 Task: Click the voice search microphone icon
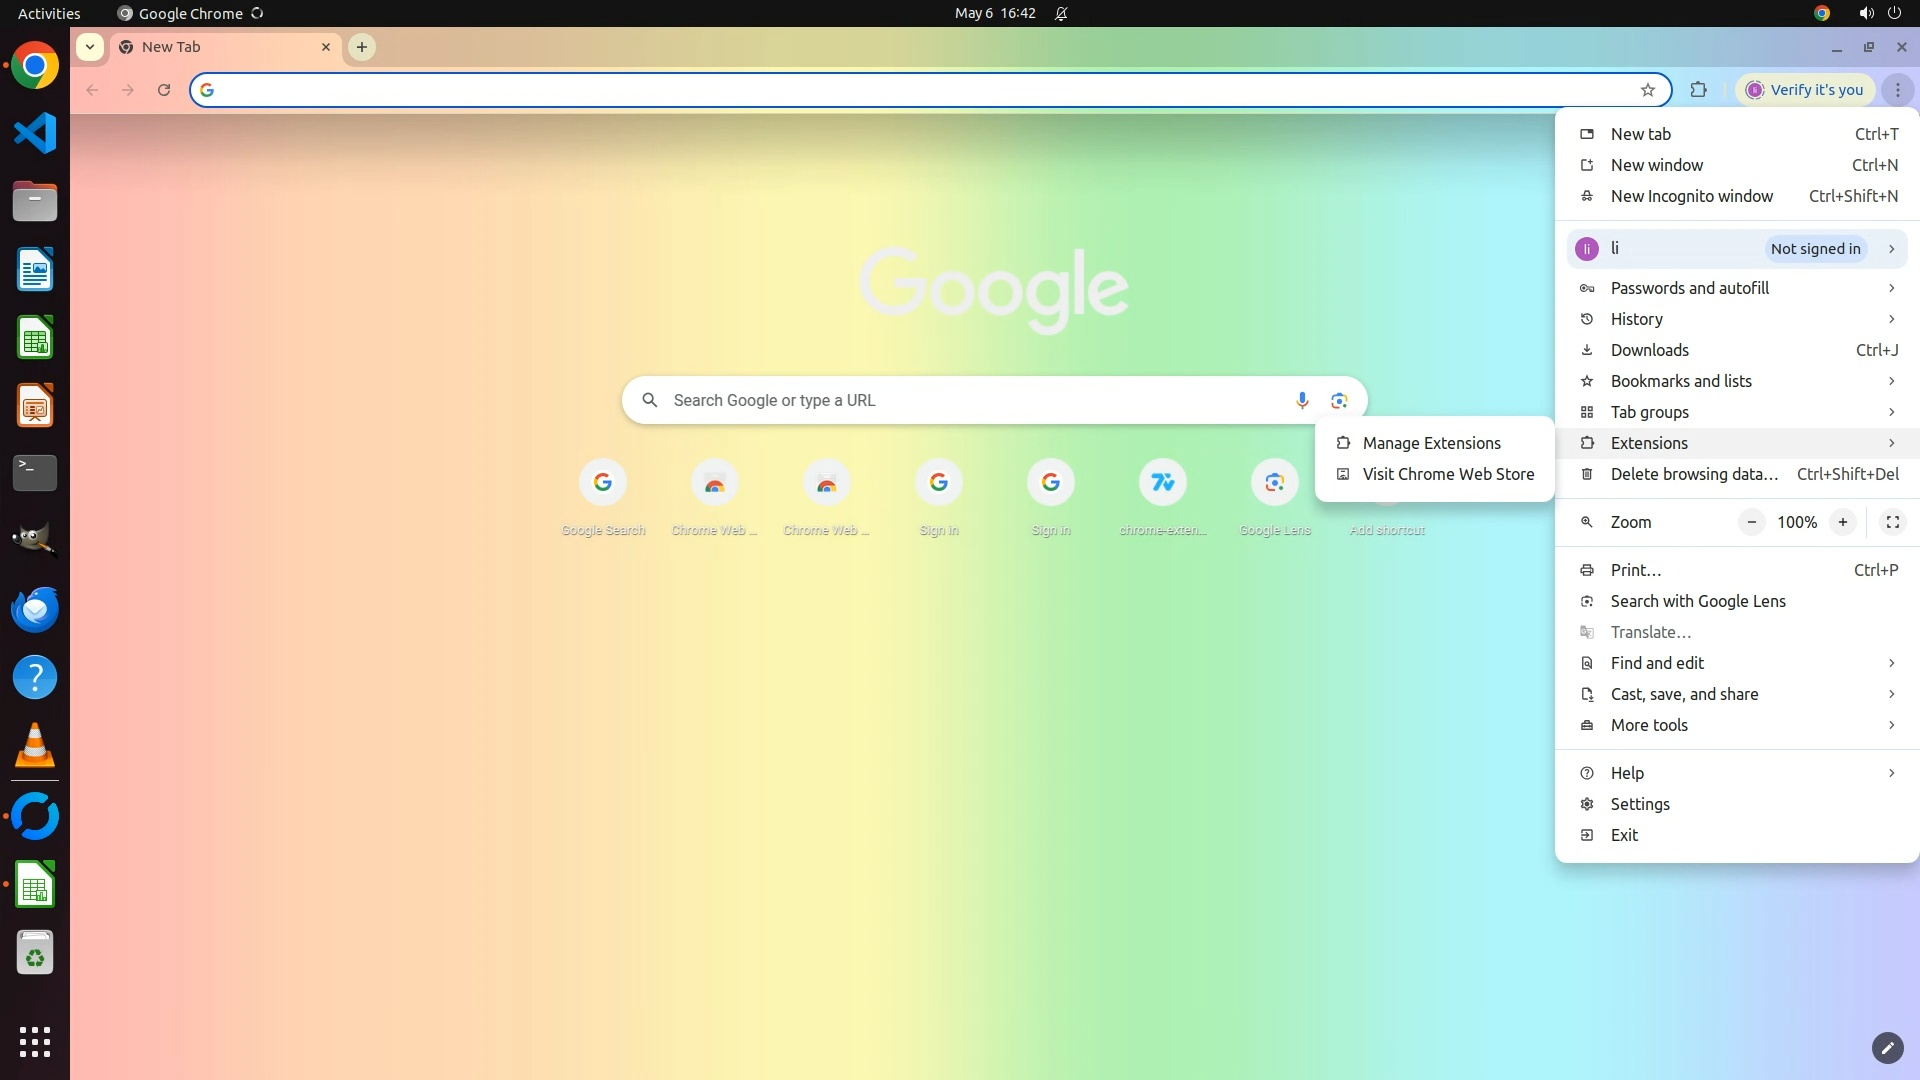tap(1301, 400)
